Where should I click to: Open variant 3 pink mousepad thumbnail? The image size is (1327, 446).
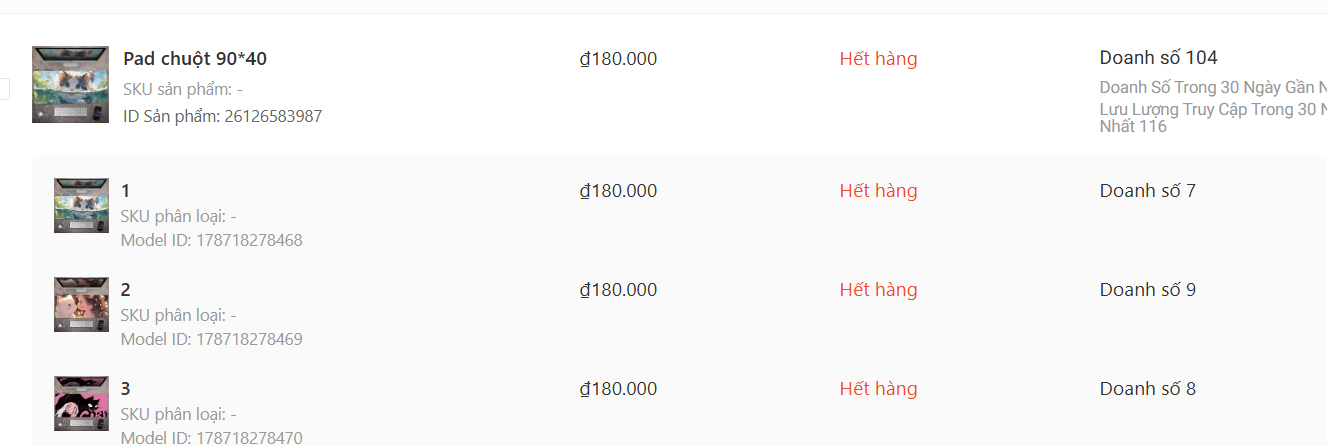tap(81, 404)
